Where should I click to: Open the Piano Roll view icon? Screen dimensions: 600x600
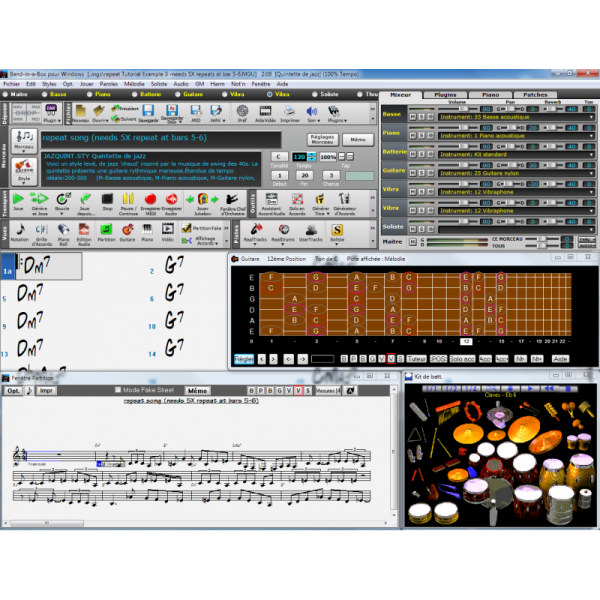(64, 229)
